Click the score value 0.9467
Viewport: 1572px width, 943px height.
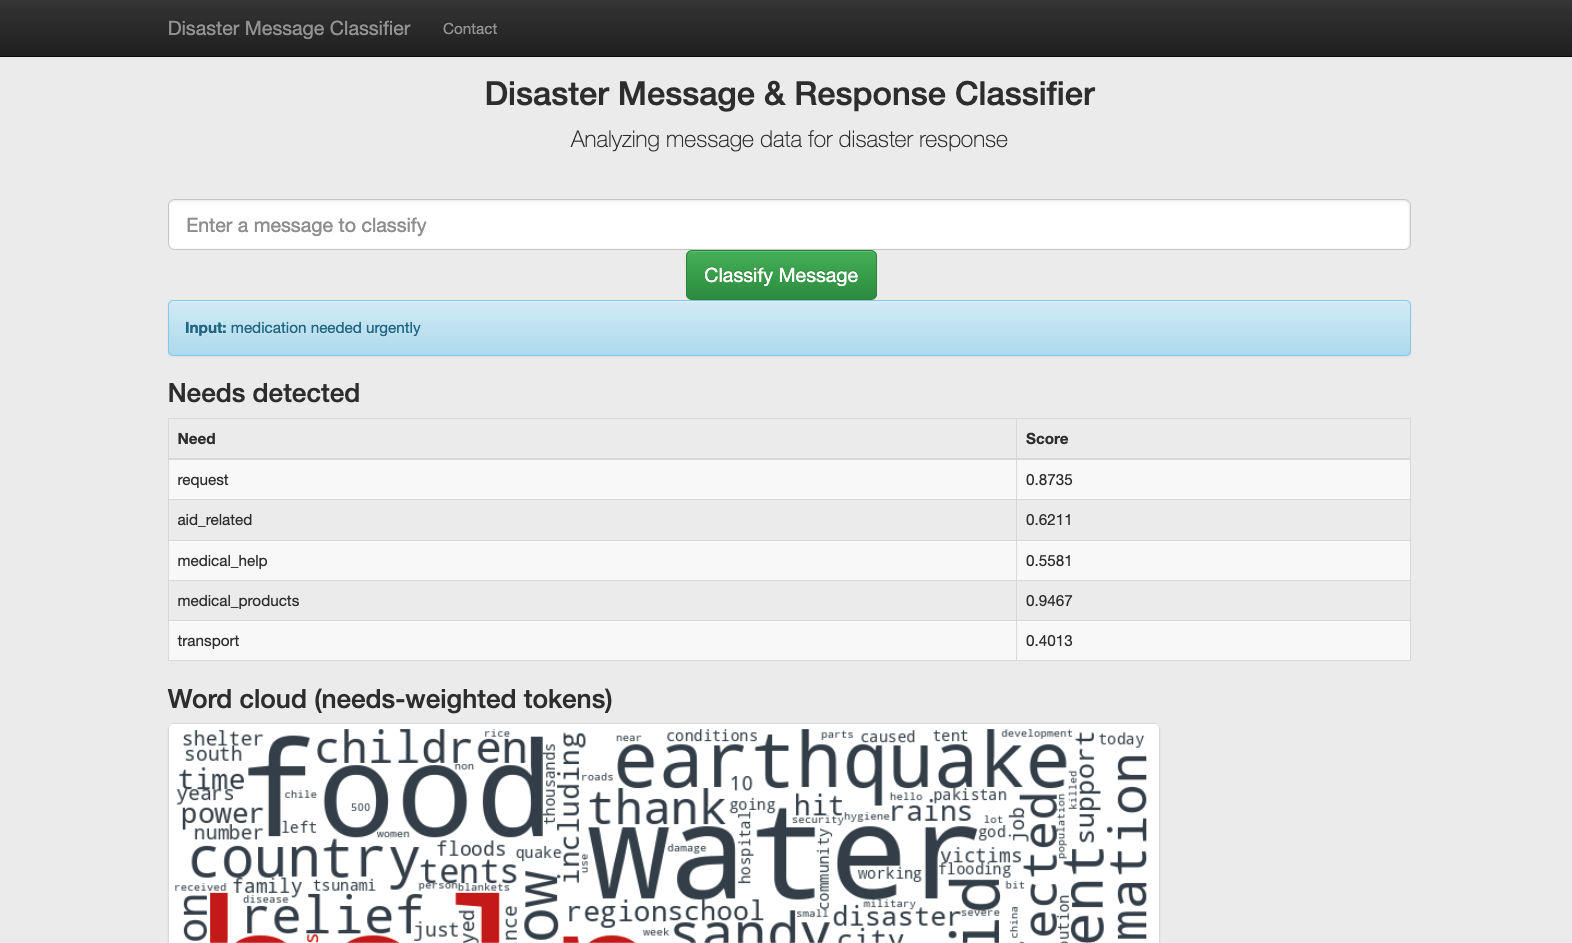(1213, 601)
